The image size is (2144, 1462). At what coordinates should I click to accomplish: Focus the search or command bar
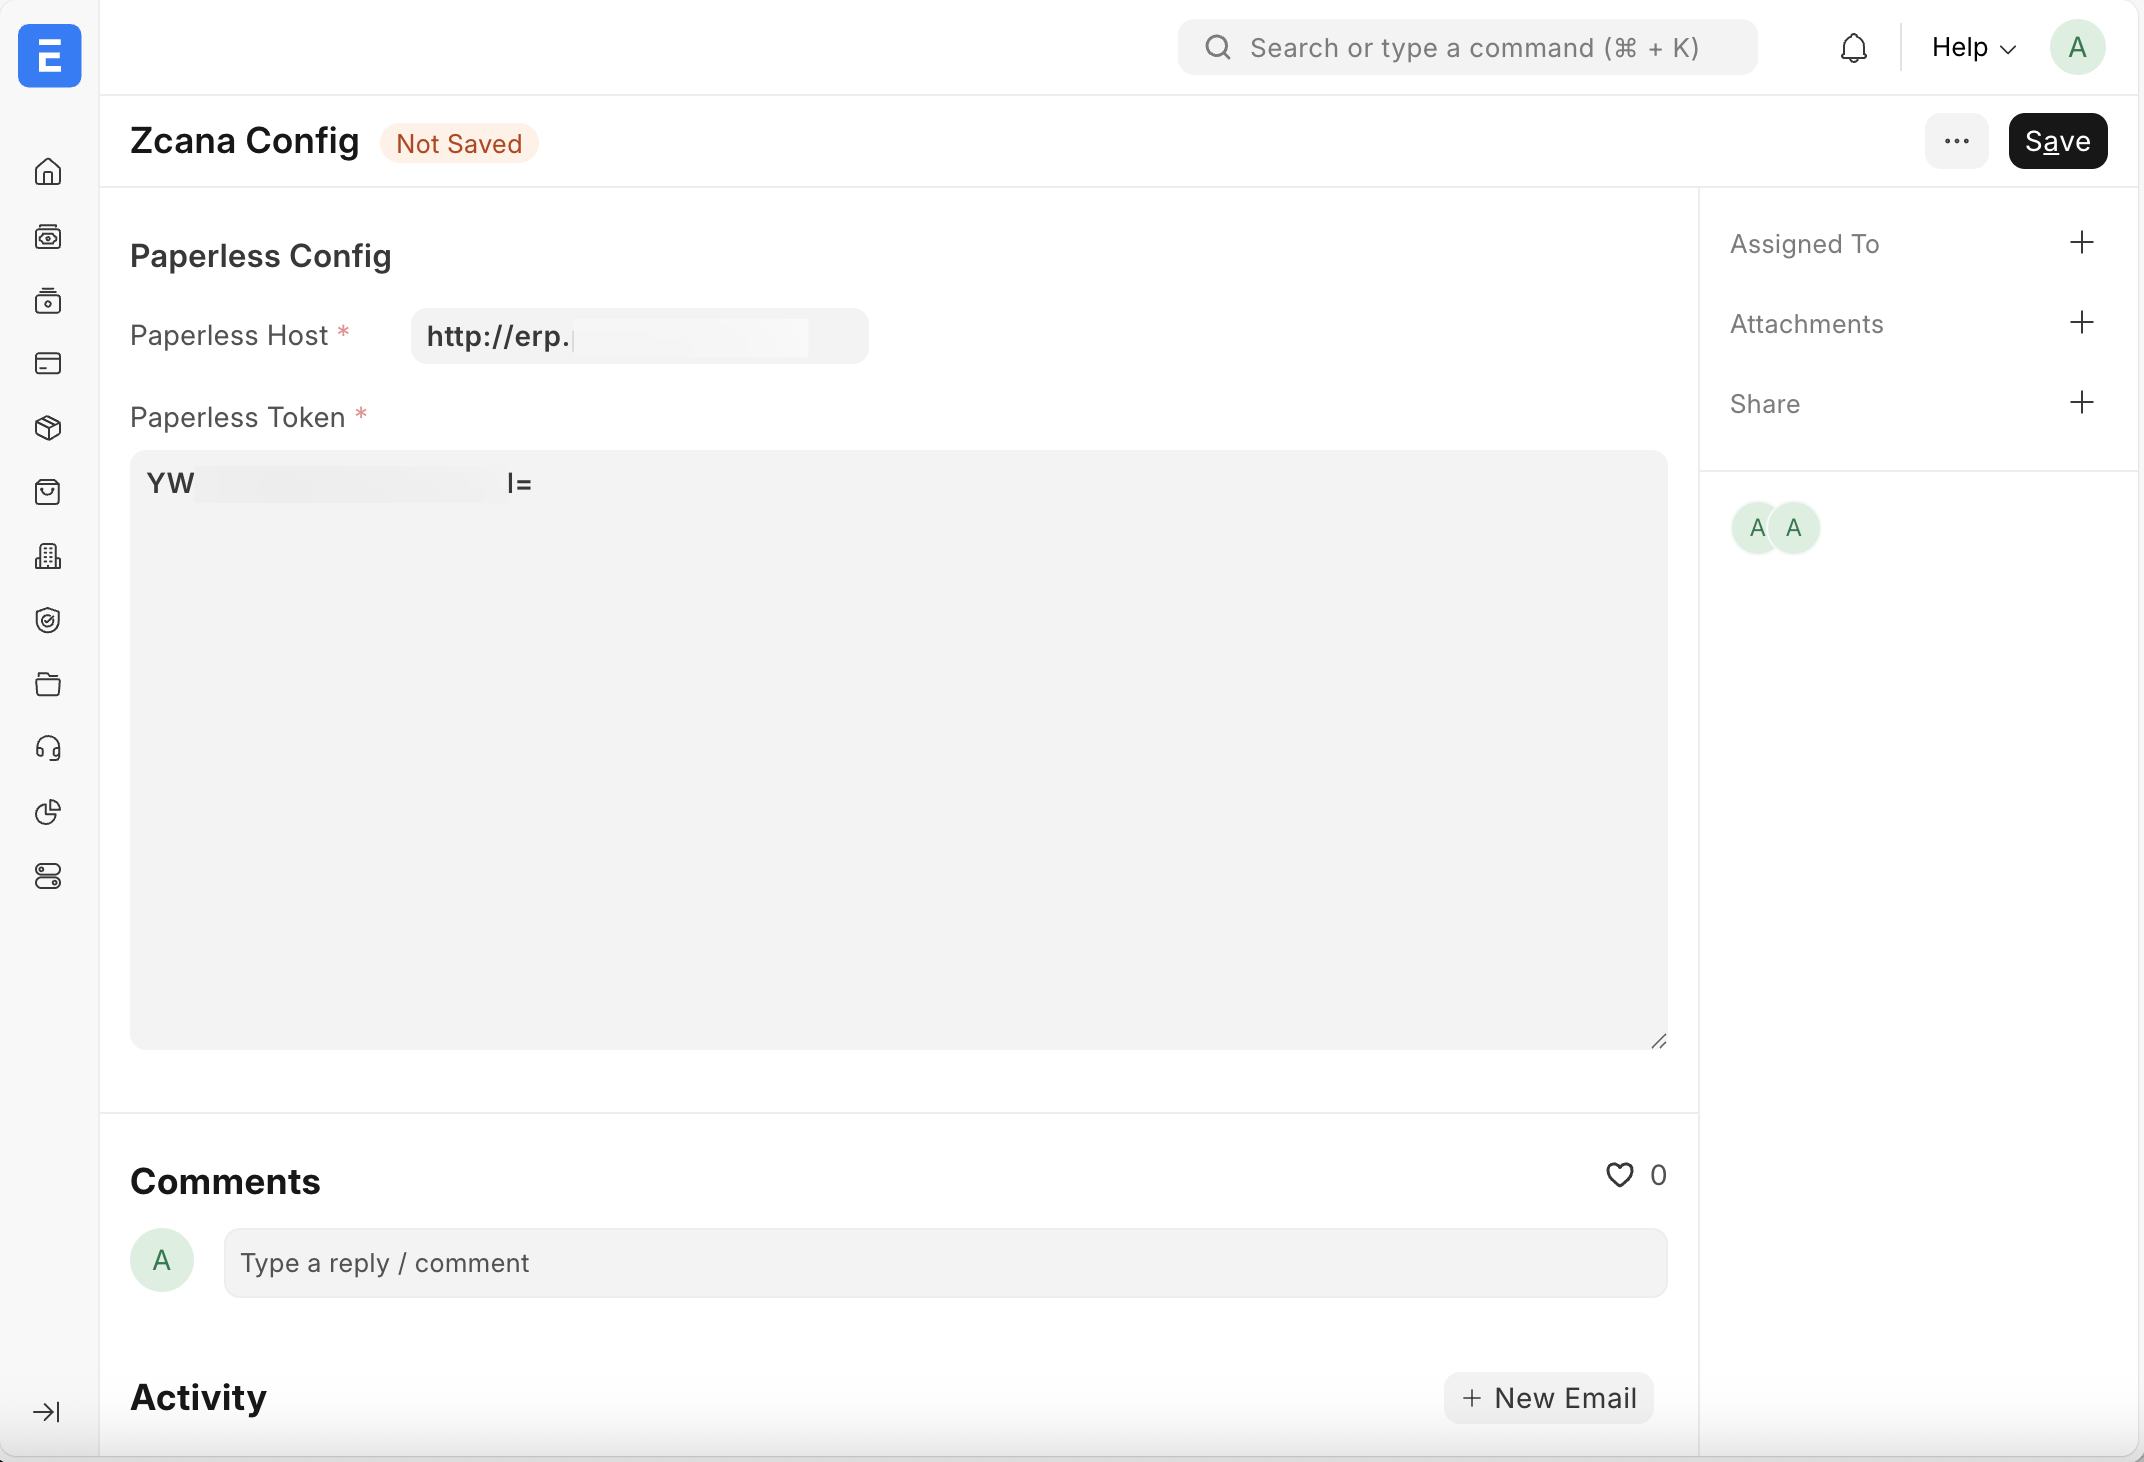pyautogui.click(x=1467, y=48)
